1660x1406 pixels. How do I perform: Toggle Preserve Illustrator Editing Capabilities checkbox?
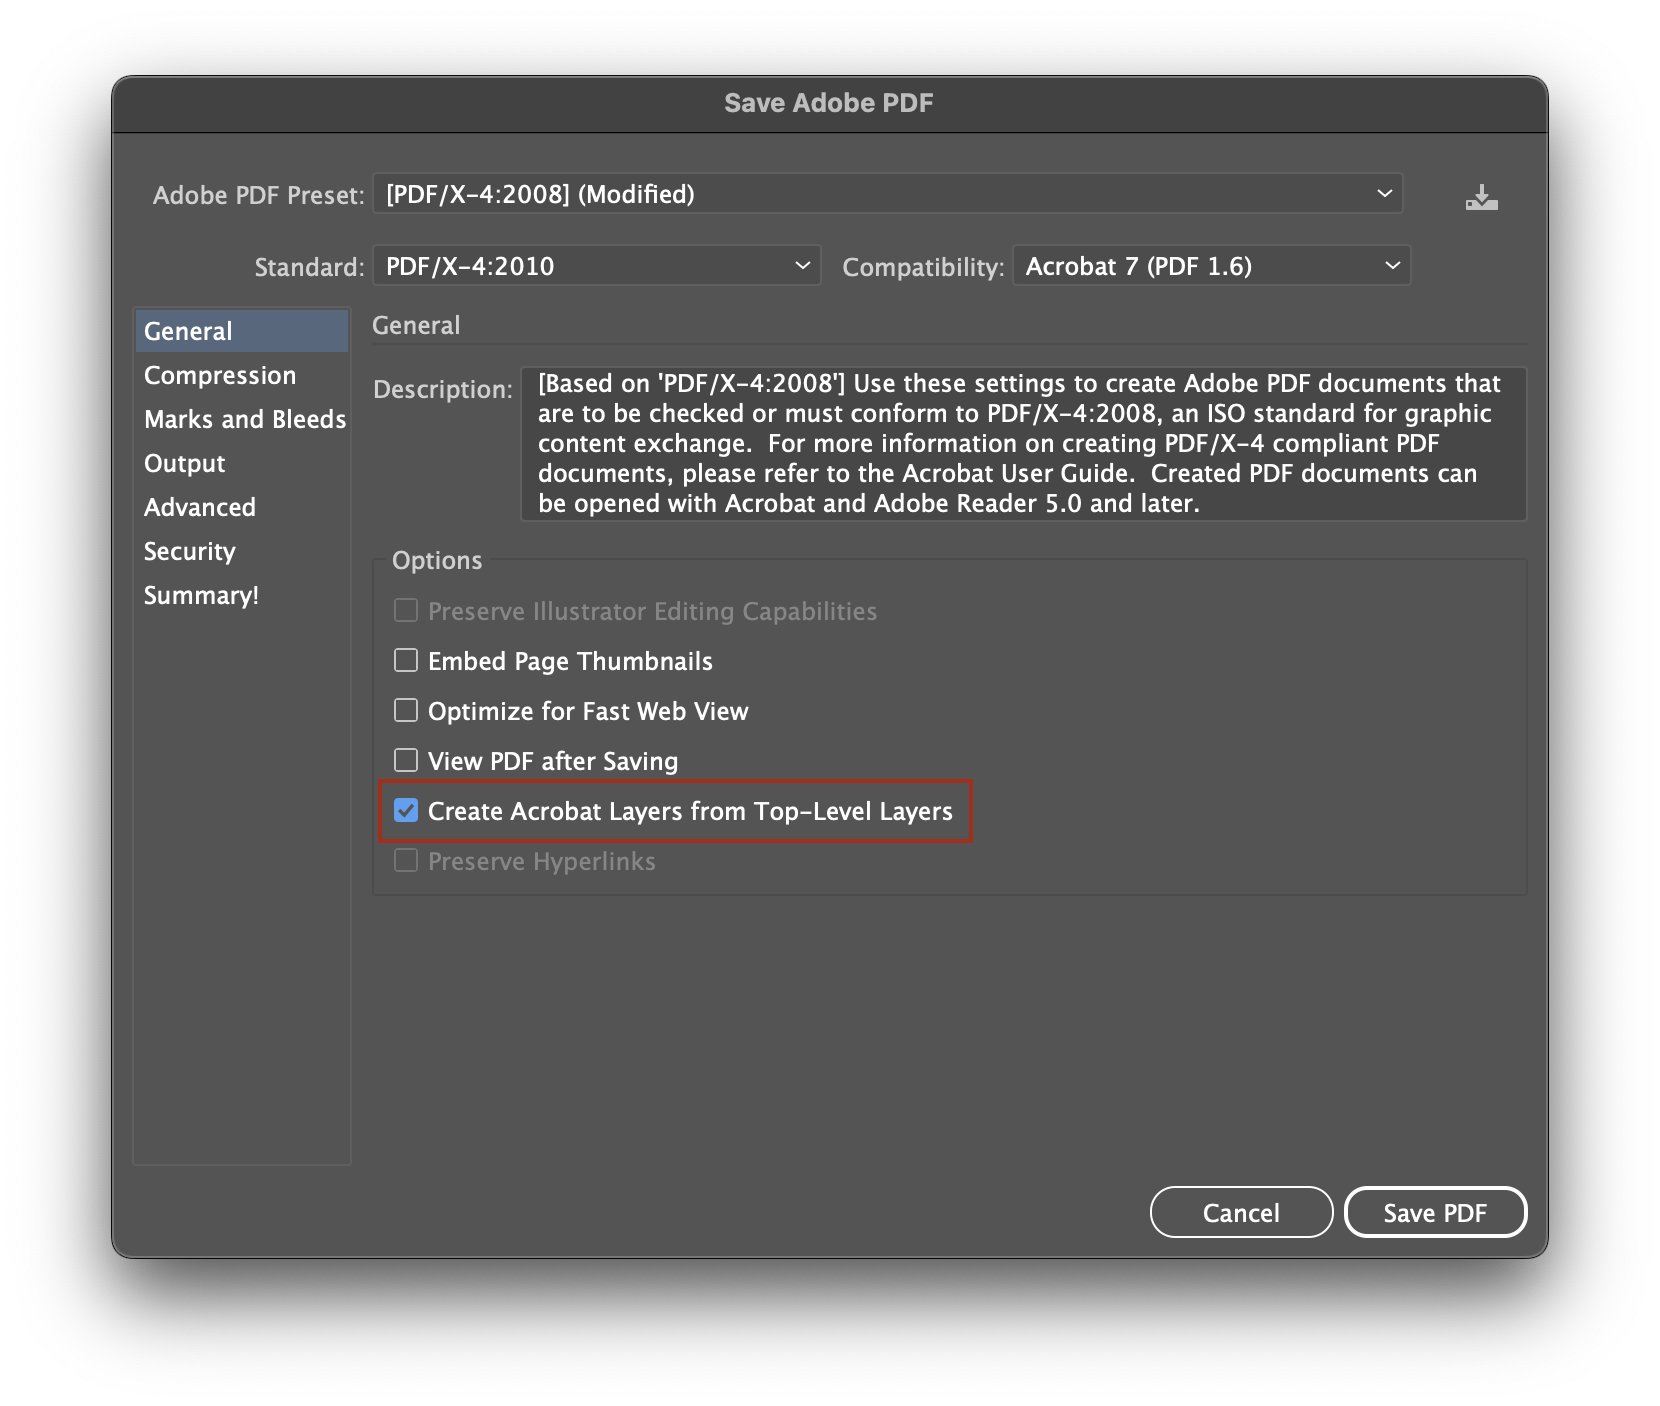pos(406,610)
